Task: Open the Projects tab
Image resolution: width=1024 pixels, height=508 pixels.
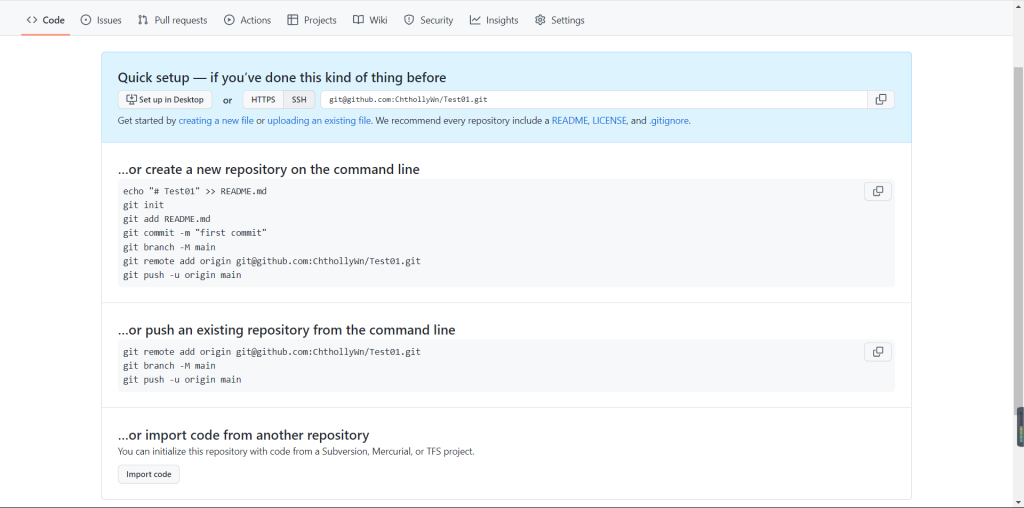Action: [x=312, y=20]
